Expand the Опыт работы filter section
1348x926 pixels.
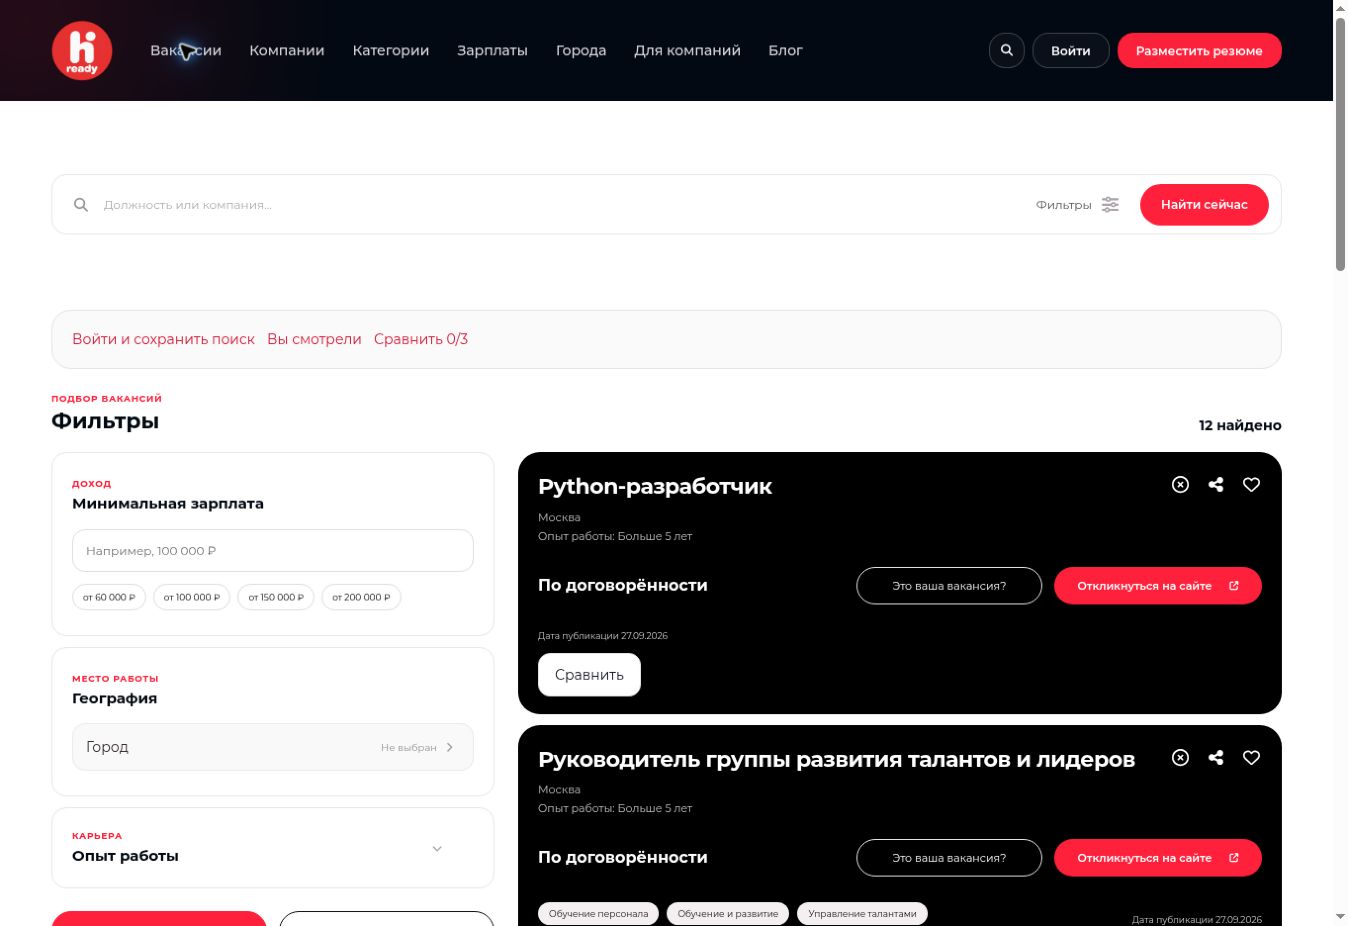click(x=273, y=848)
